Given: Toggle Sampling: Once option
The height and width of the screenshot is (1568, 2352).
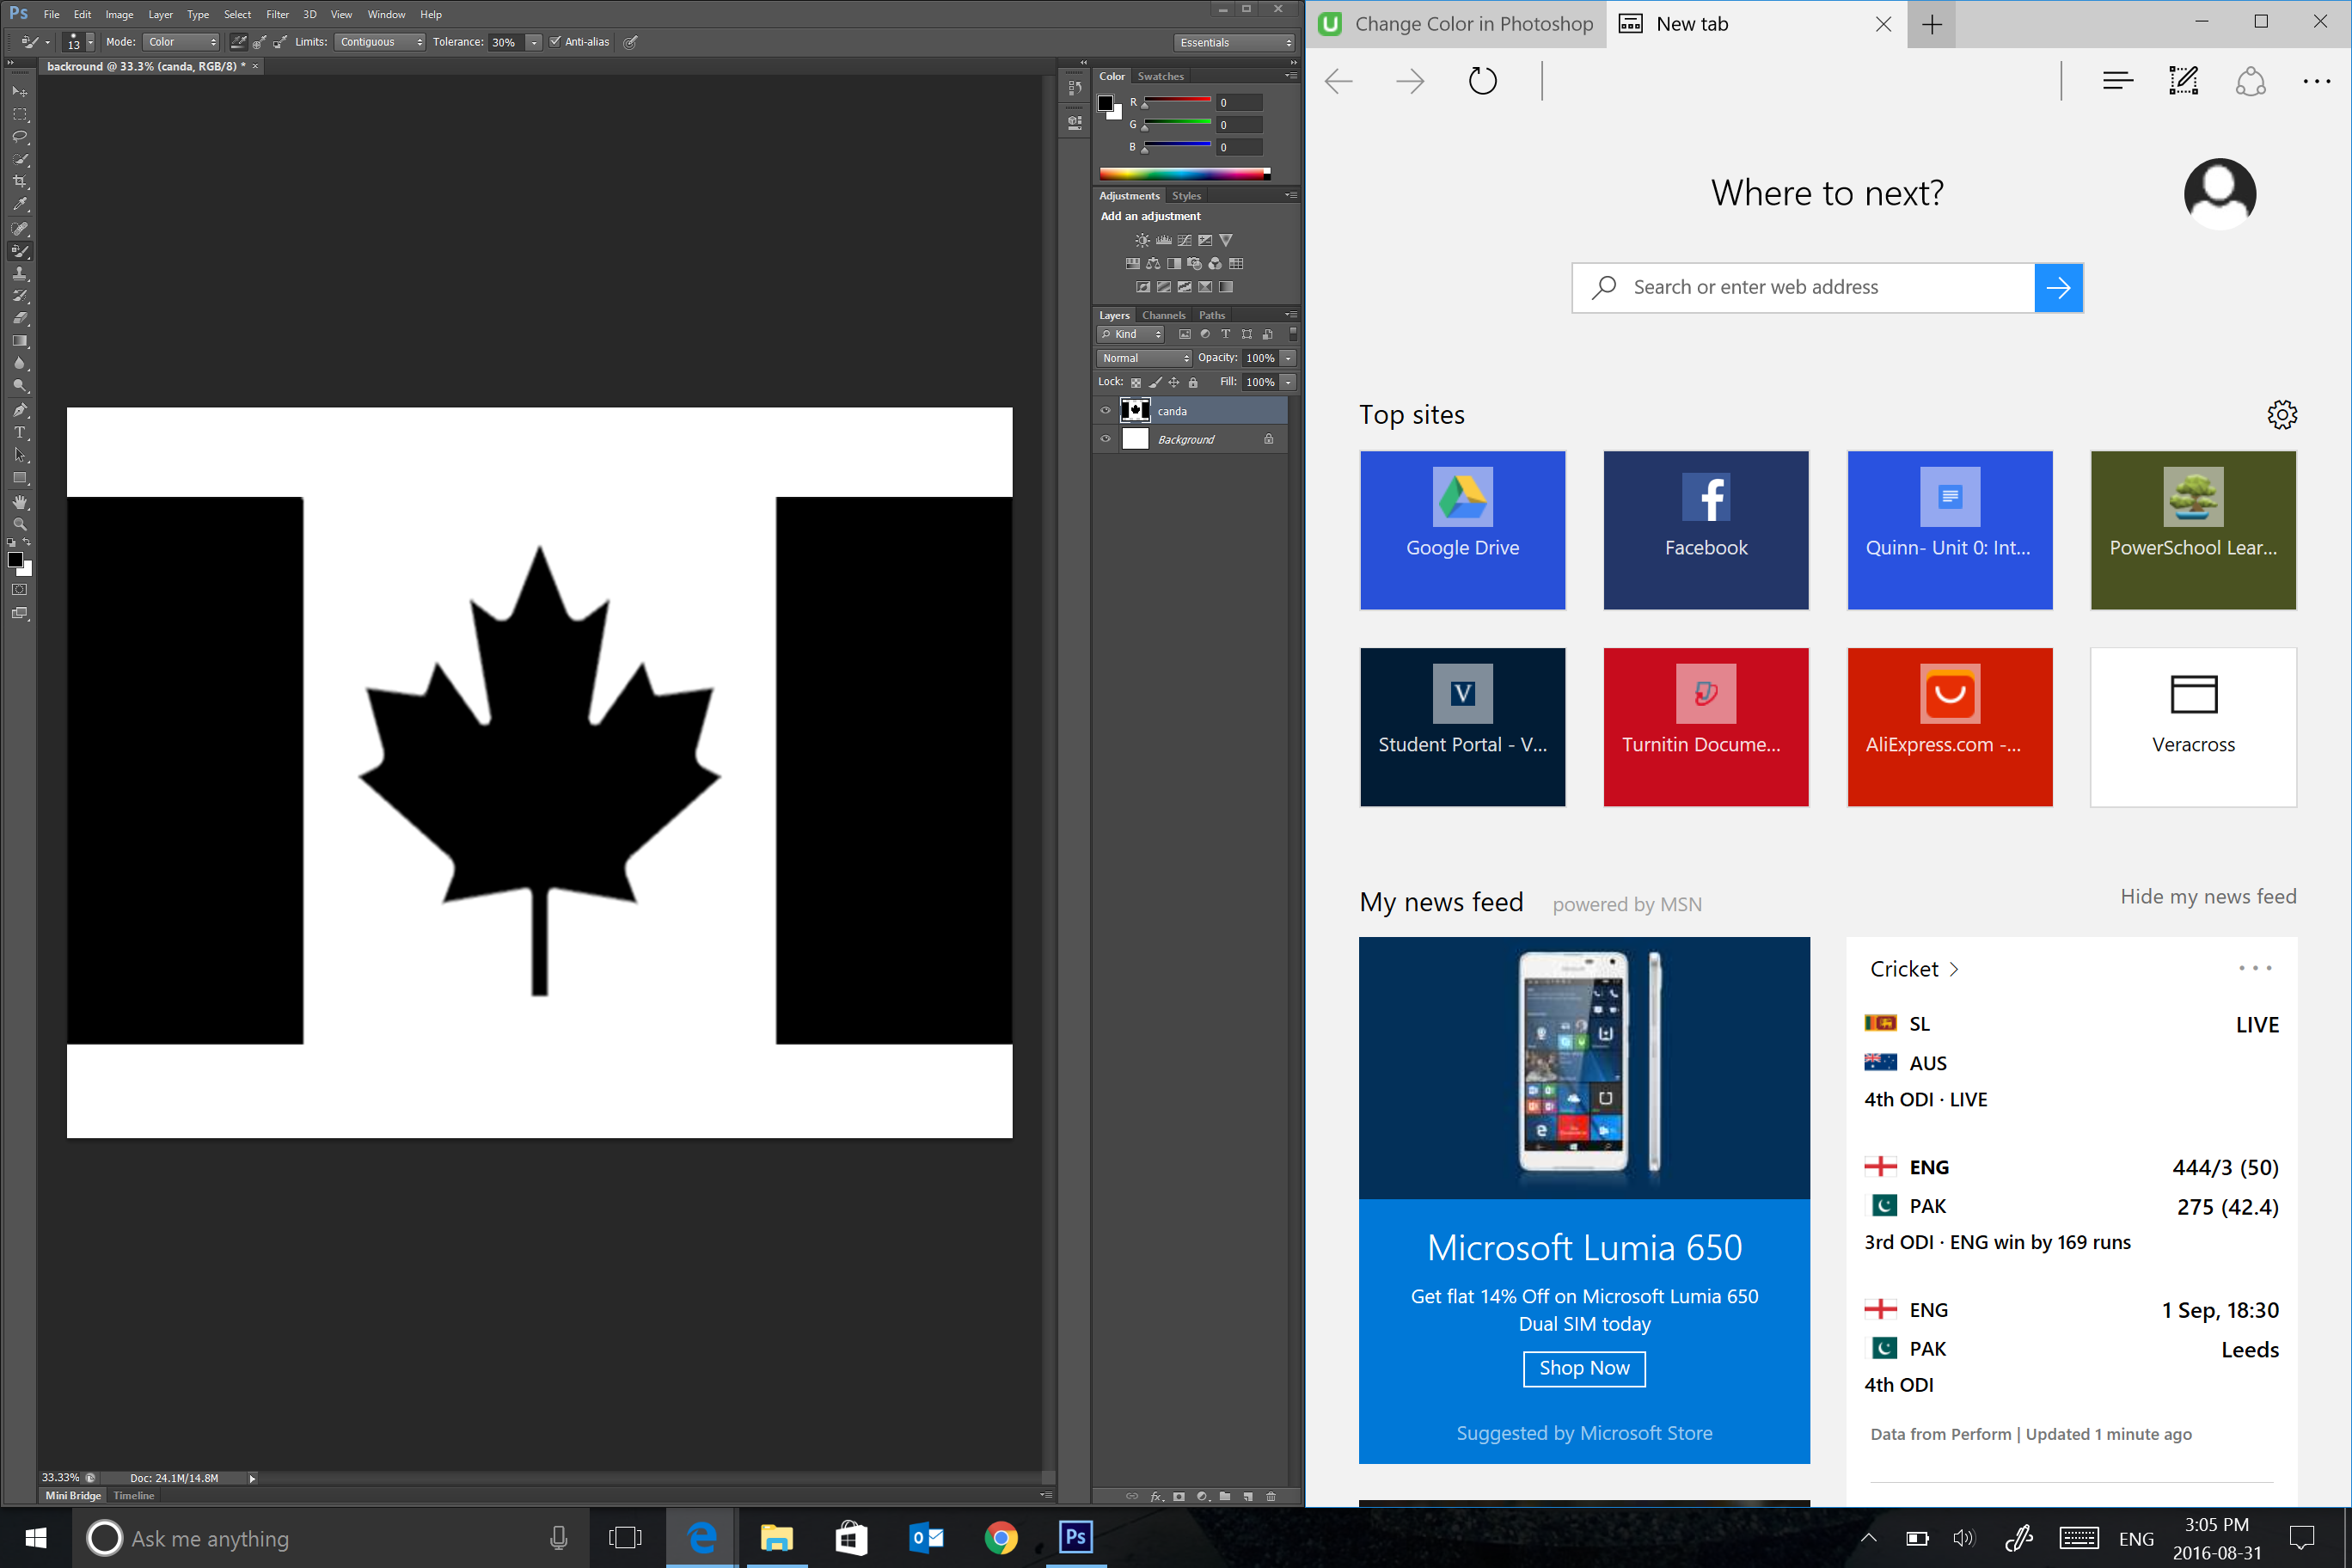Looking at the screenshot, I should coord(259,42).
